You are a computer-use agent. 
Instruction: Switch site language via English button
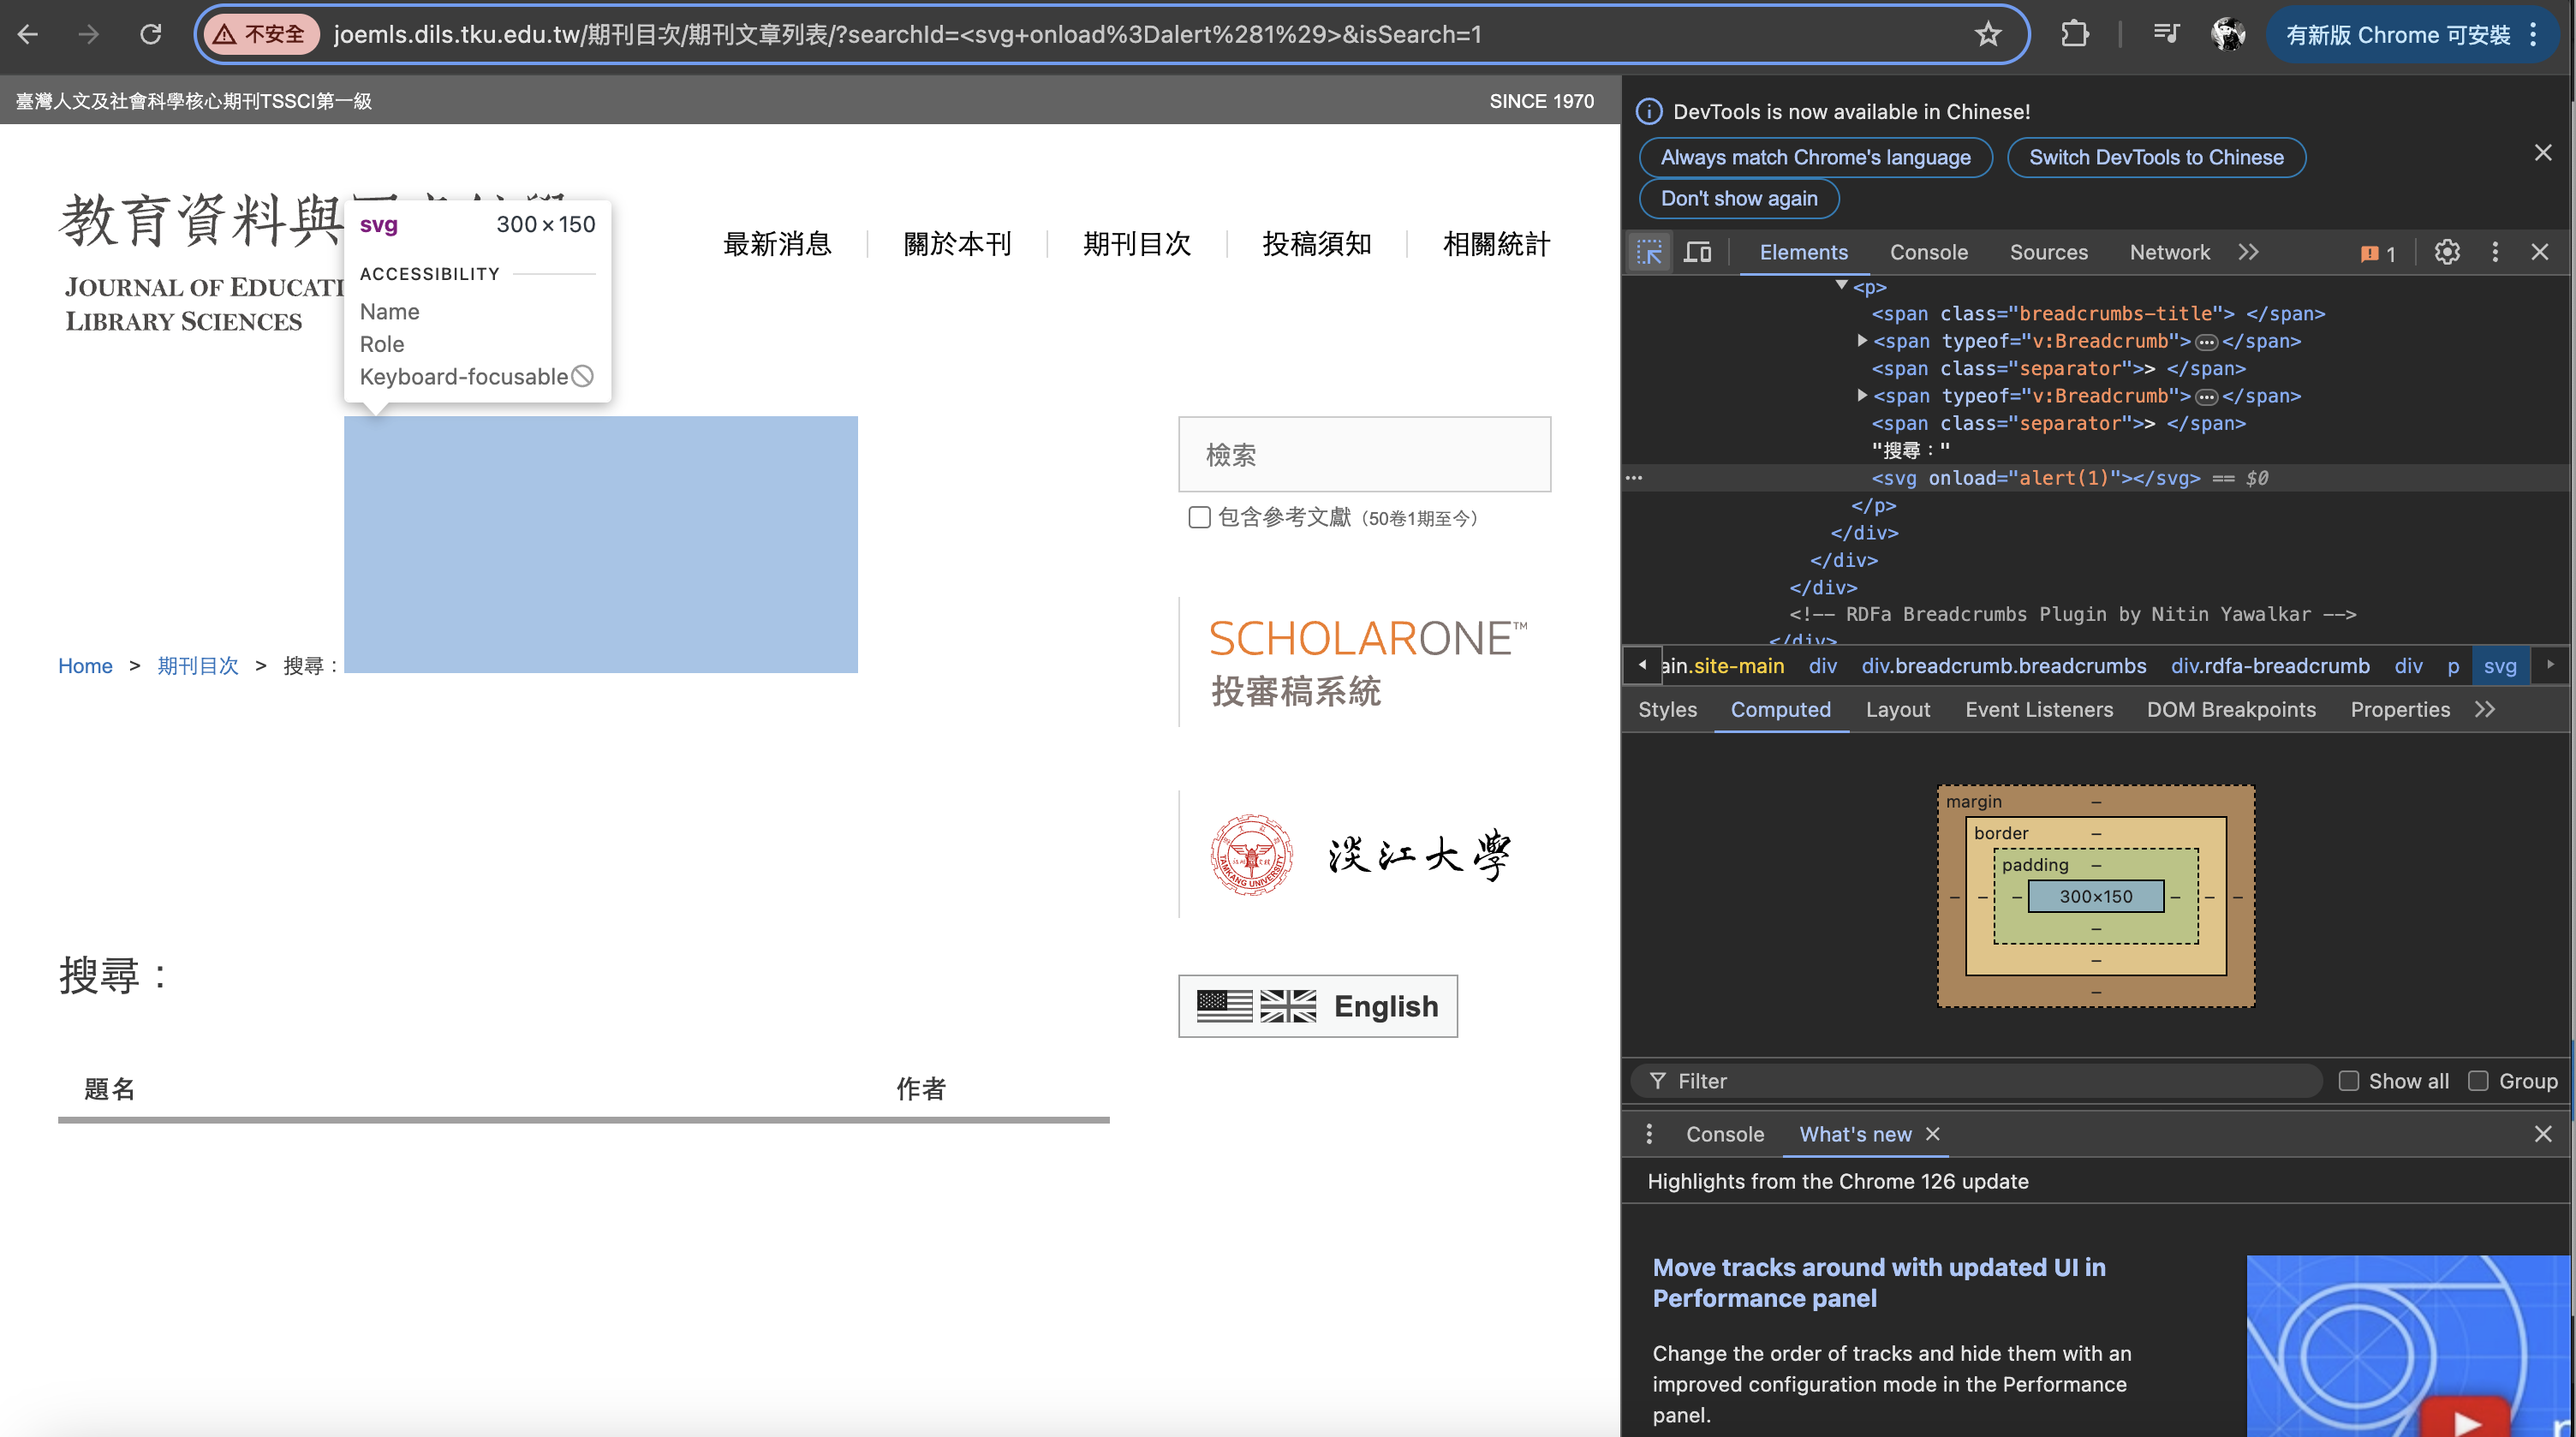pos(1317,1006)
